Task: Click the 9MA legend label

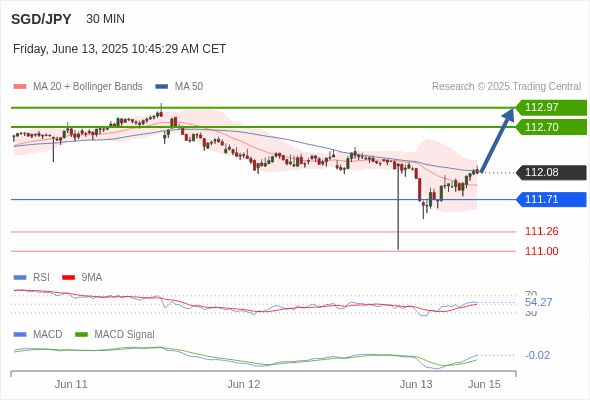Action: [92, 278]
